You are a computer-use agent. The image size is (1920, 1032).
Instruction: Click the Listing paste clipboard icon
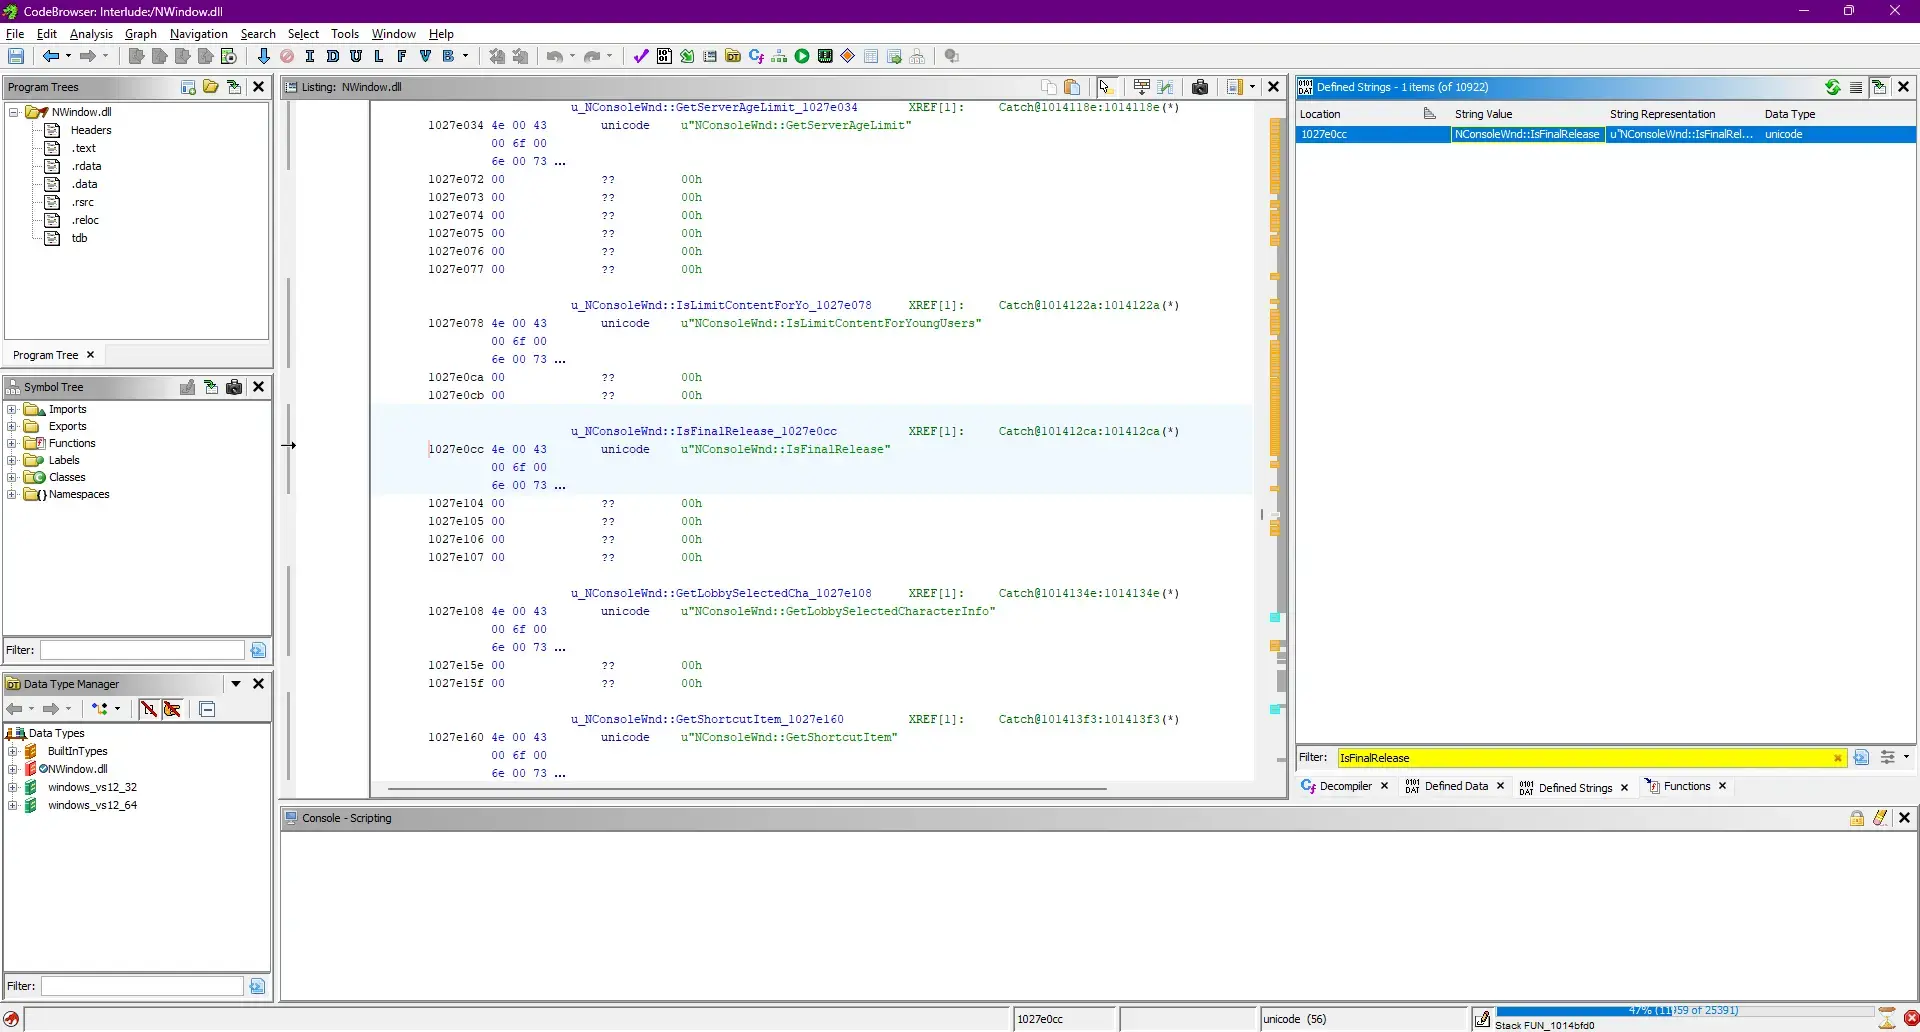1072,87
